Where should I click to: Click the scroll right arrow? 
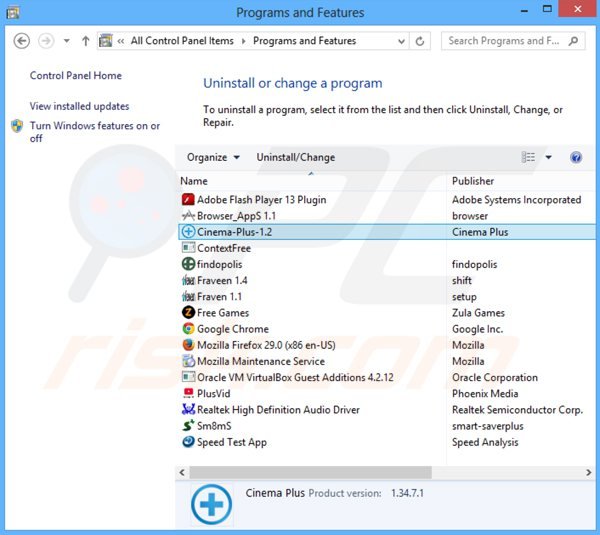[x=589, y=473]
